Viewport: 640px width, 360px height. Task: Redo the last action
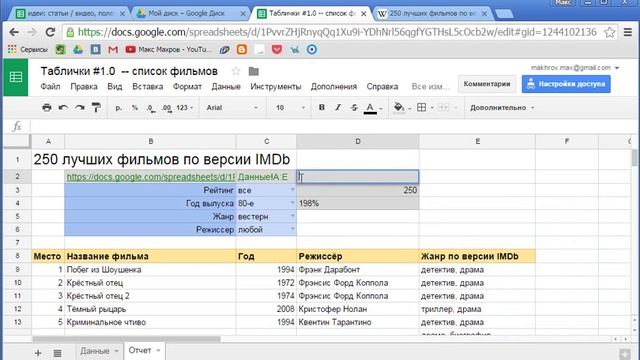point(79,107)
